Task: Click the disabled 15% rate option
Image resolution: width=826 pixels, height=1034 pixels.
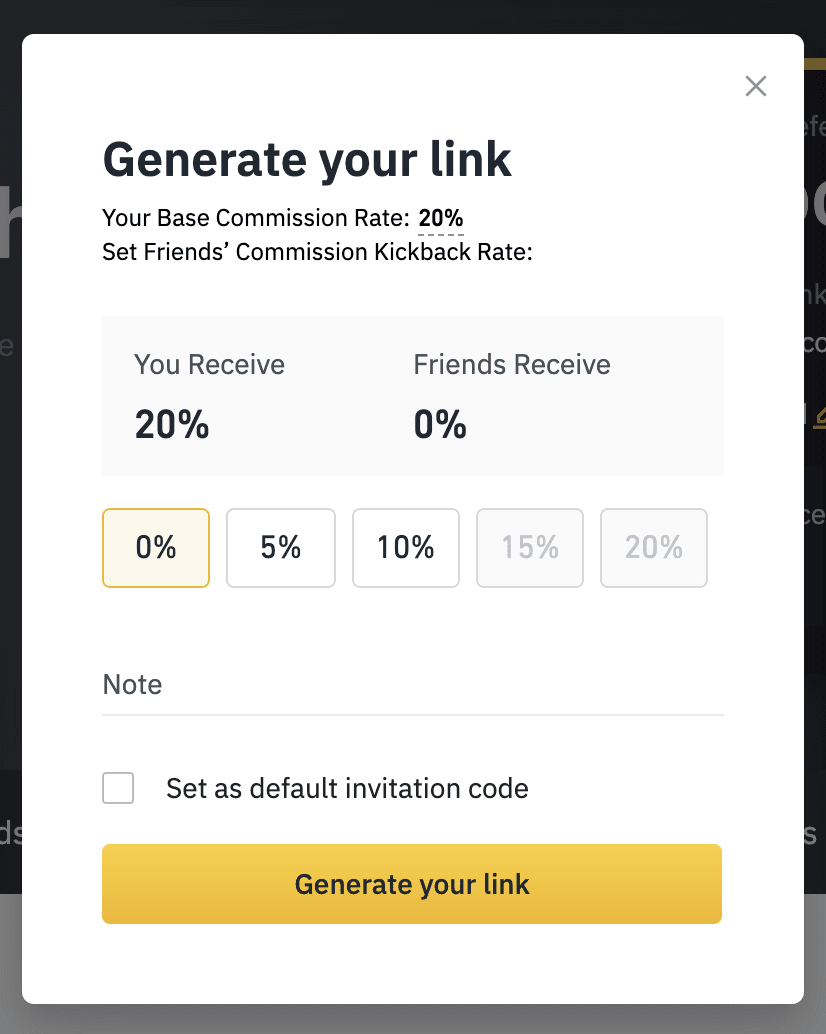Action: click(530, 547)
